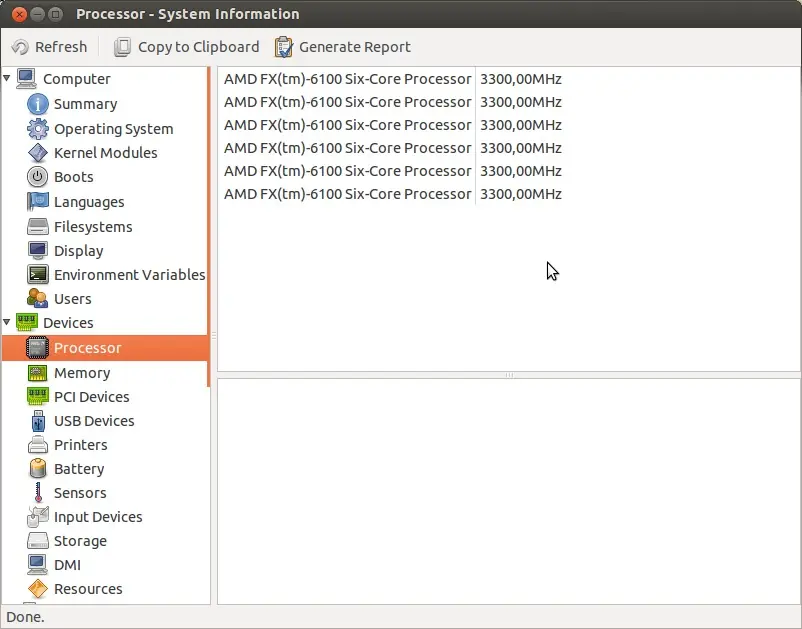
Task: Click the Environment Variables terminal icon
Action: (x=38, y=275)
